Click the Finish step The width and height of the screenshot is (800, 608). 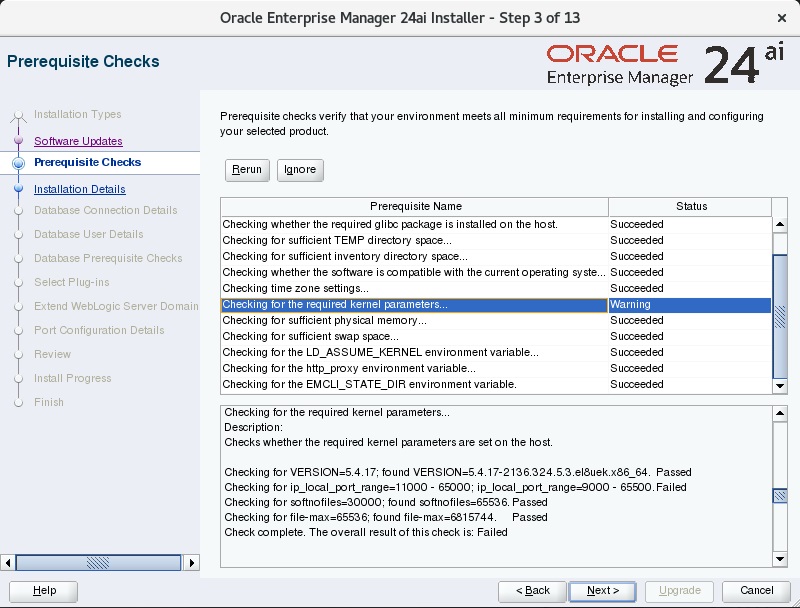pos(49,402)
